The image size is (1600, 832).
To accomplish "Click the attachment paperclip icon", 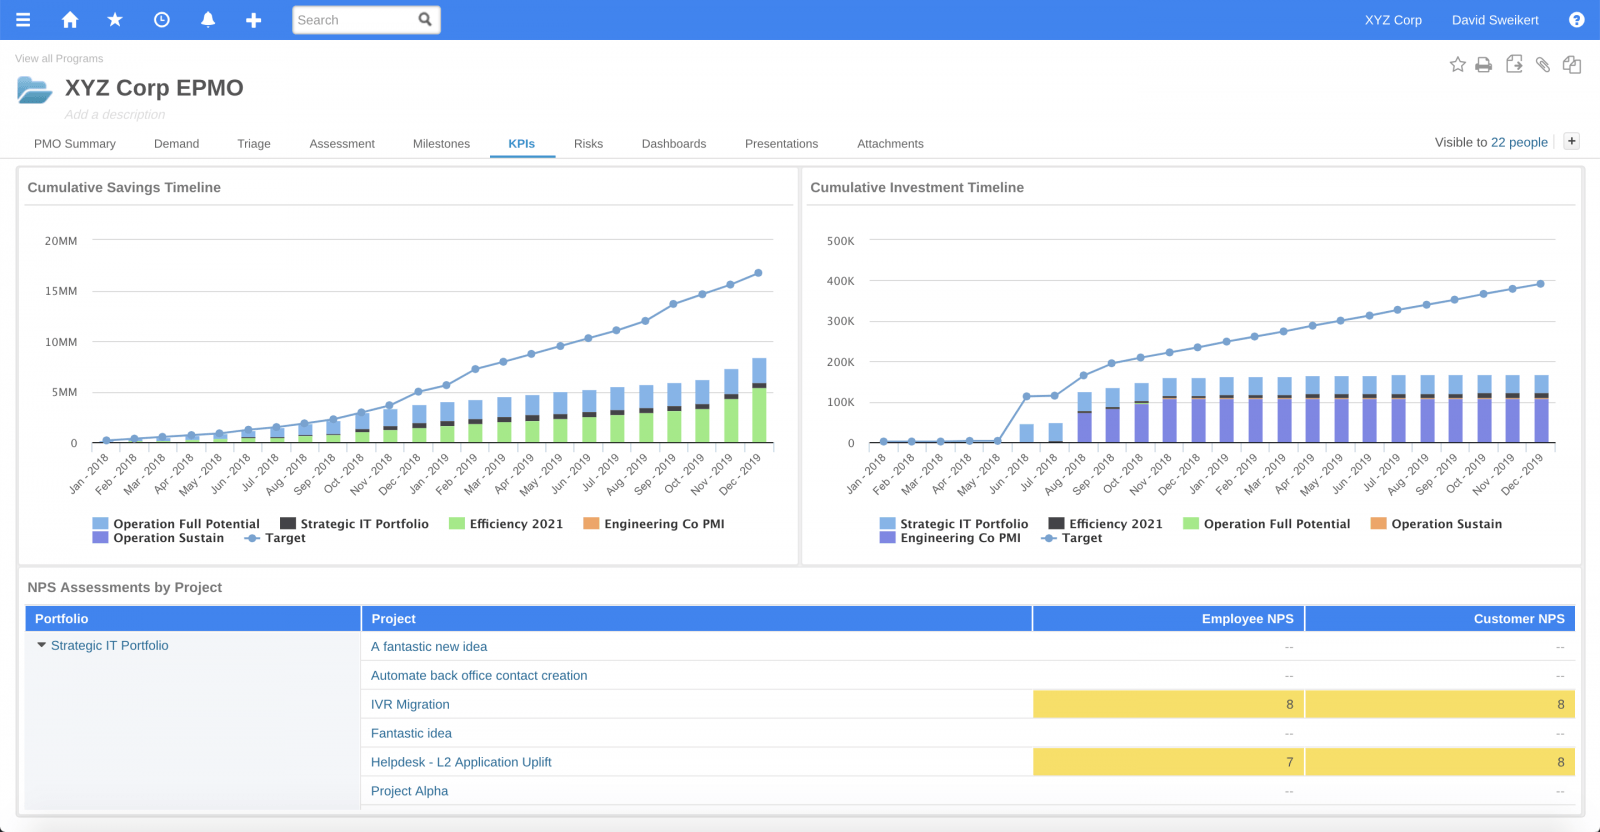I will [1543, 65].
